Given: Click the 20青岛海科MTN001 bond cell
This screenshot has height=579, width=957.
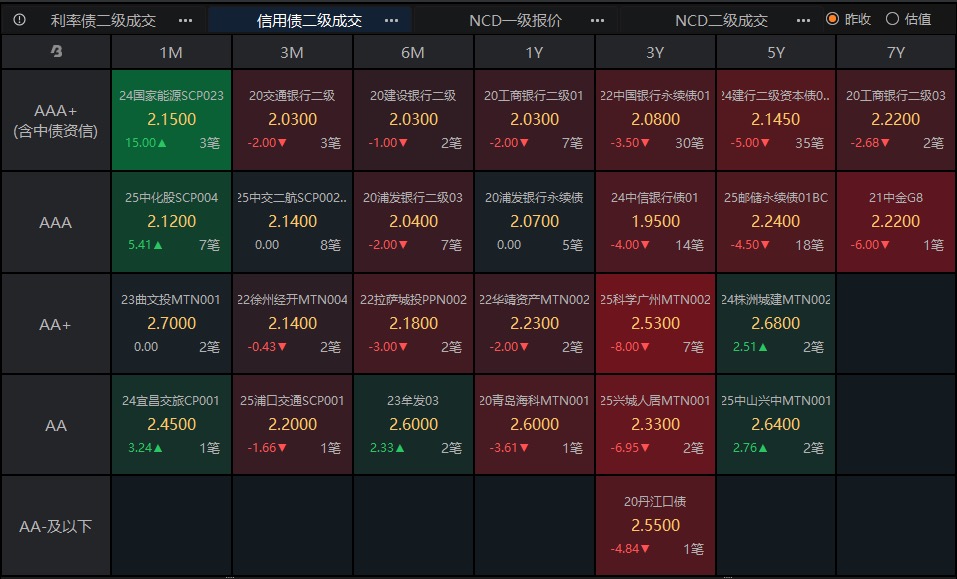Looking at the screenshot, I should [x=534, y=425].
